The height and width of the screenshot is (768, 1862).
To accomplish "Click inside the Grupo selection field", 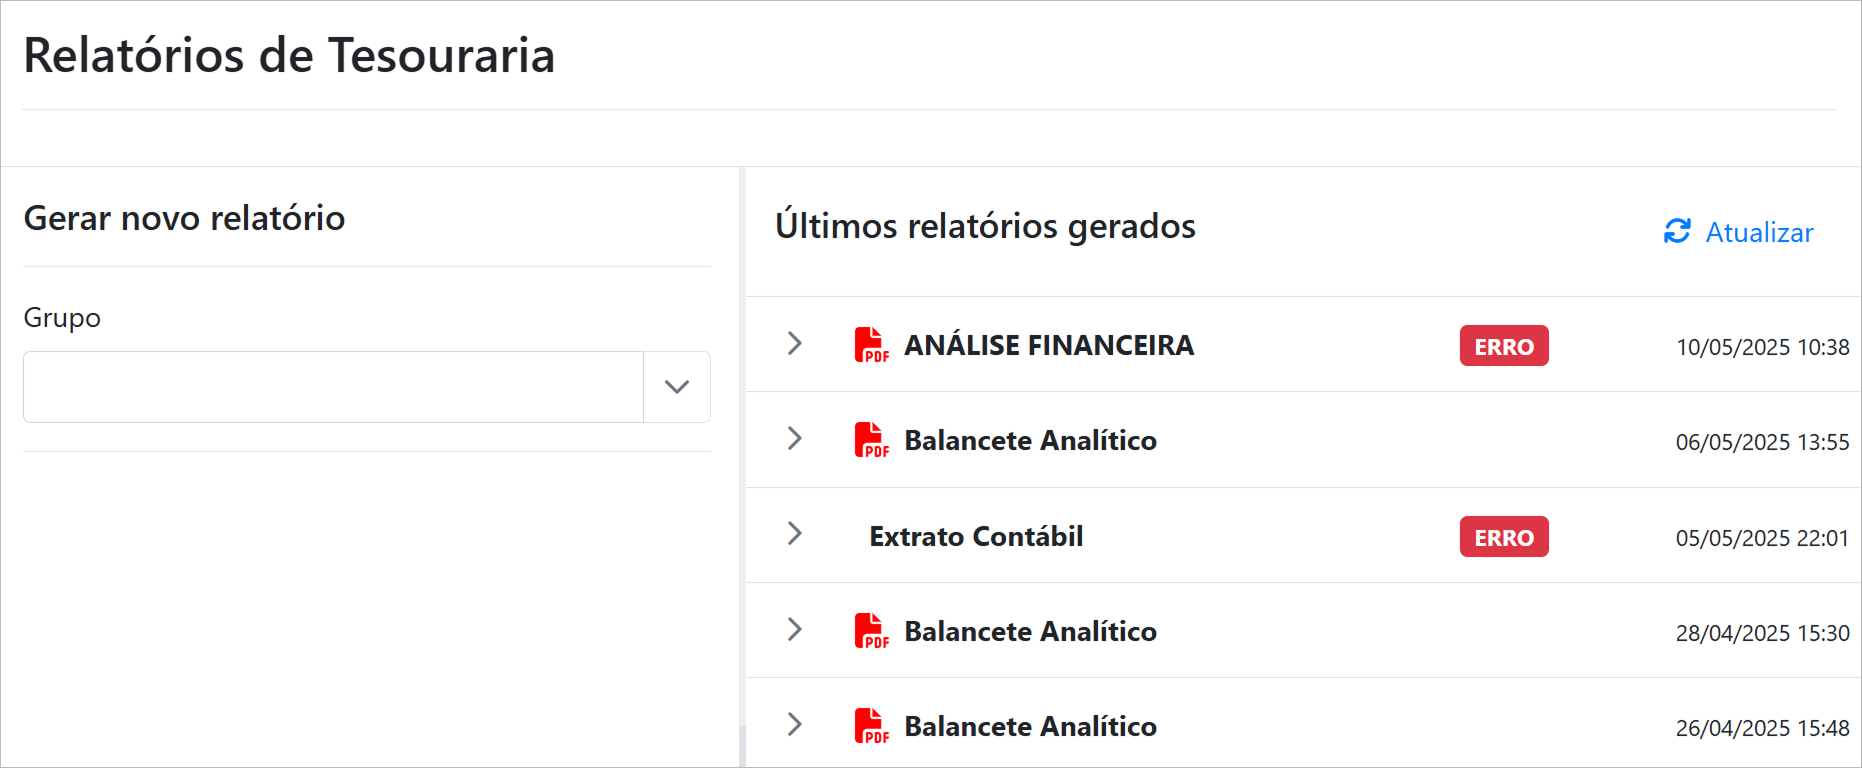I will pos(333,387).
